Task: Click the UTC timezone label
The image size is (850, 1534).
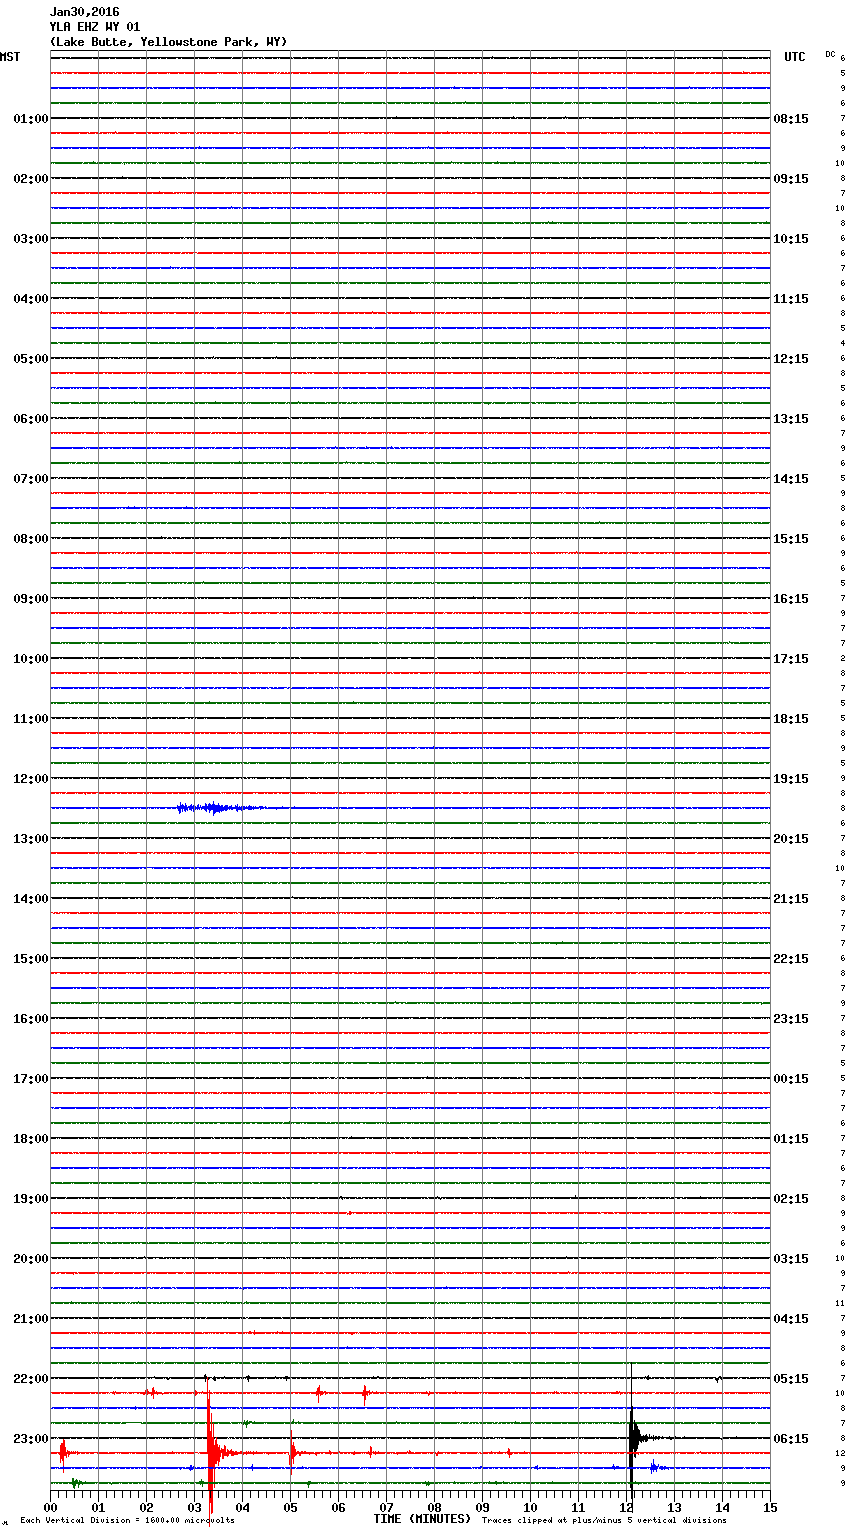Action: pos(794,57)
